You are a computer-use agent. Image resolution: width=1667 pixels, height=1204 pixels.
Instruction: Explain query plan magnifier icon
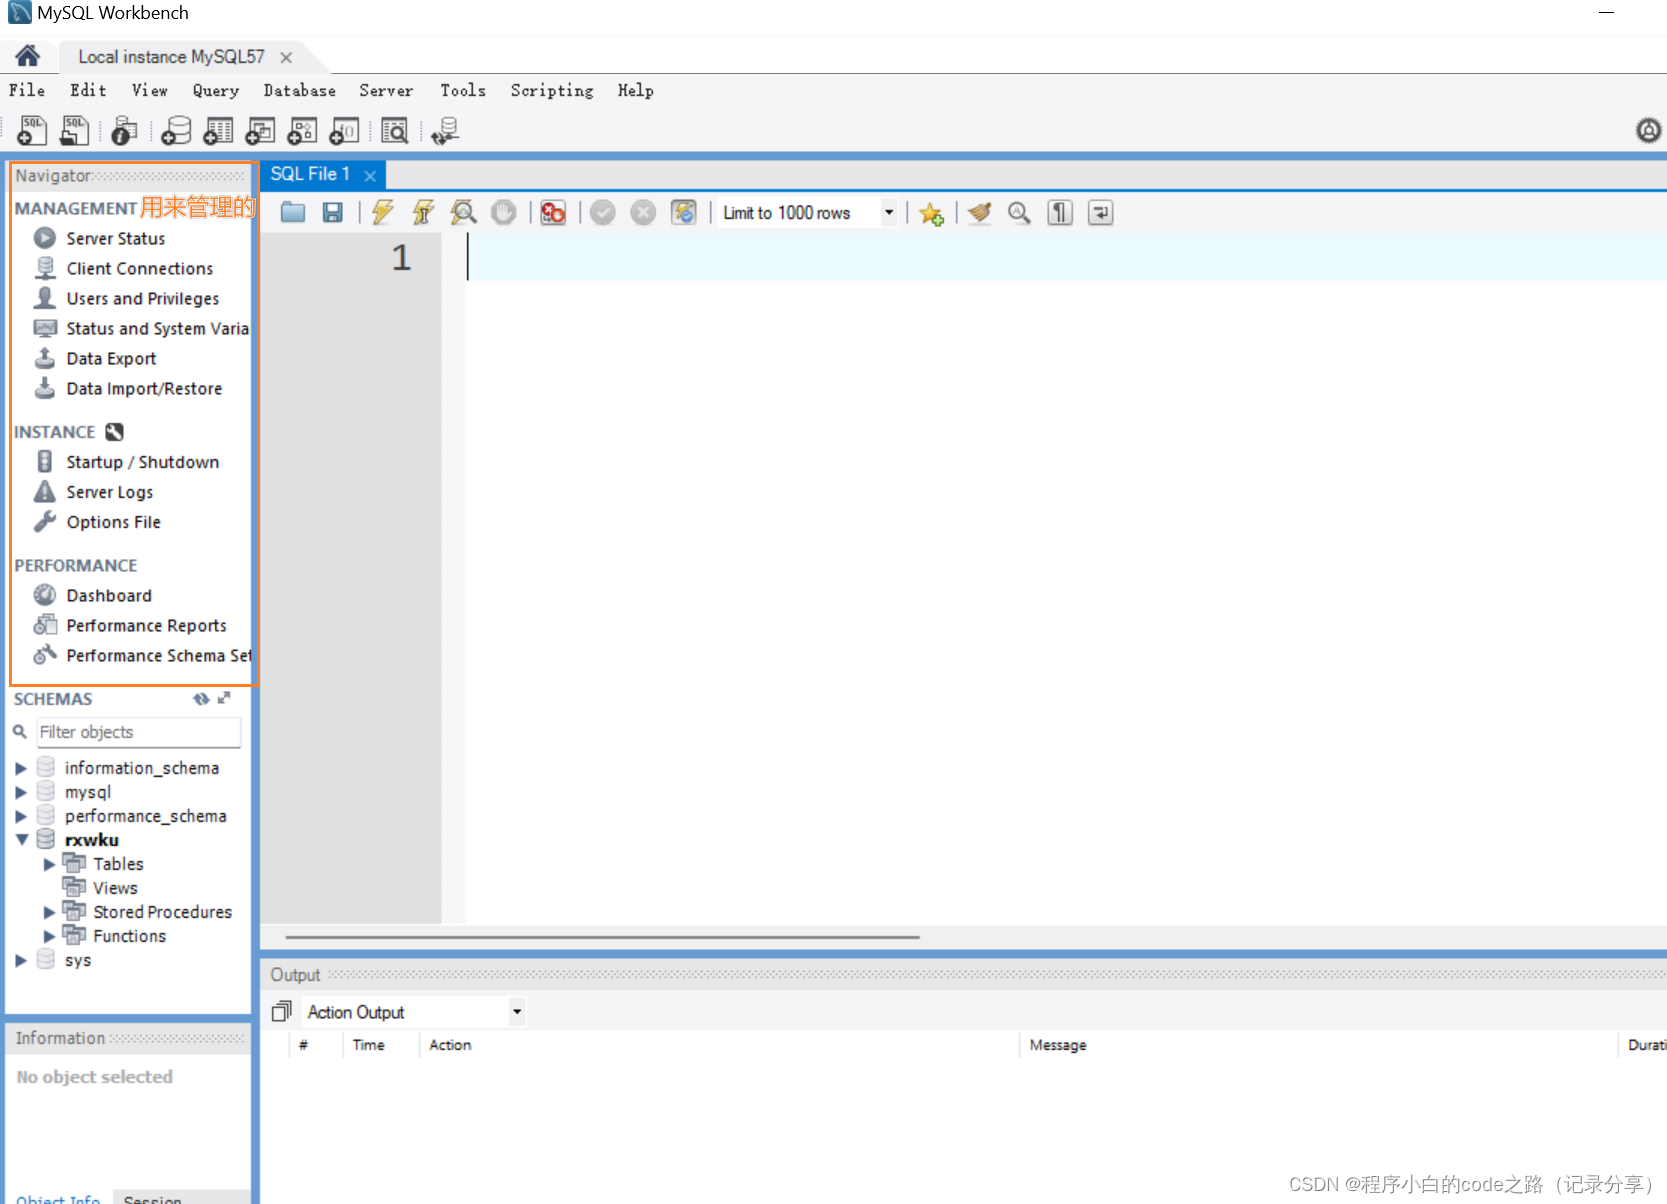463,212
